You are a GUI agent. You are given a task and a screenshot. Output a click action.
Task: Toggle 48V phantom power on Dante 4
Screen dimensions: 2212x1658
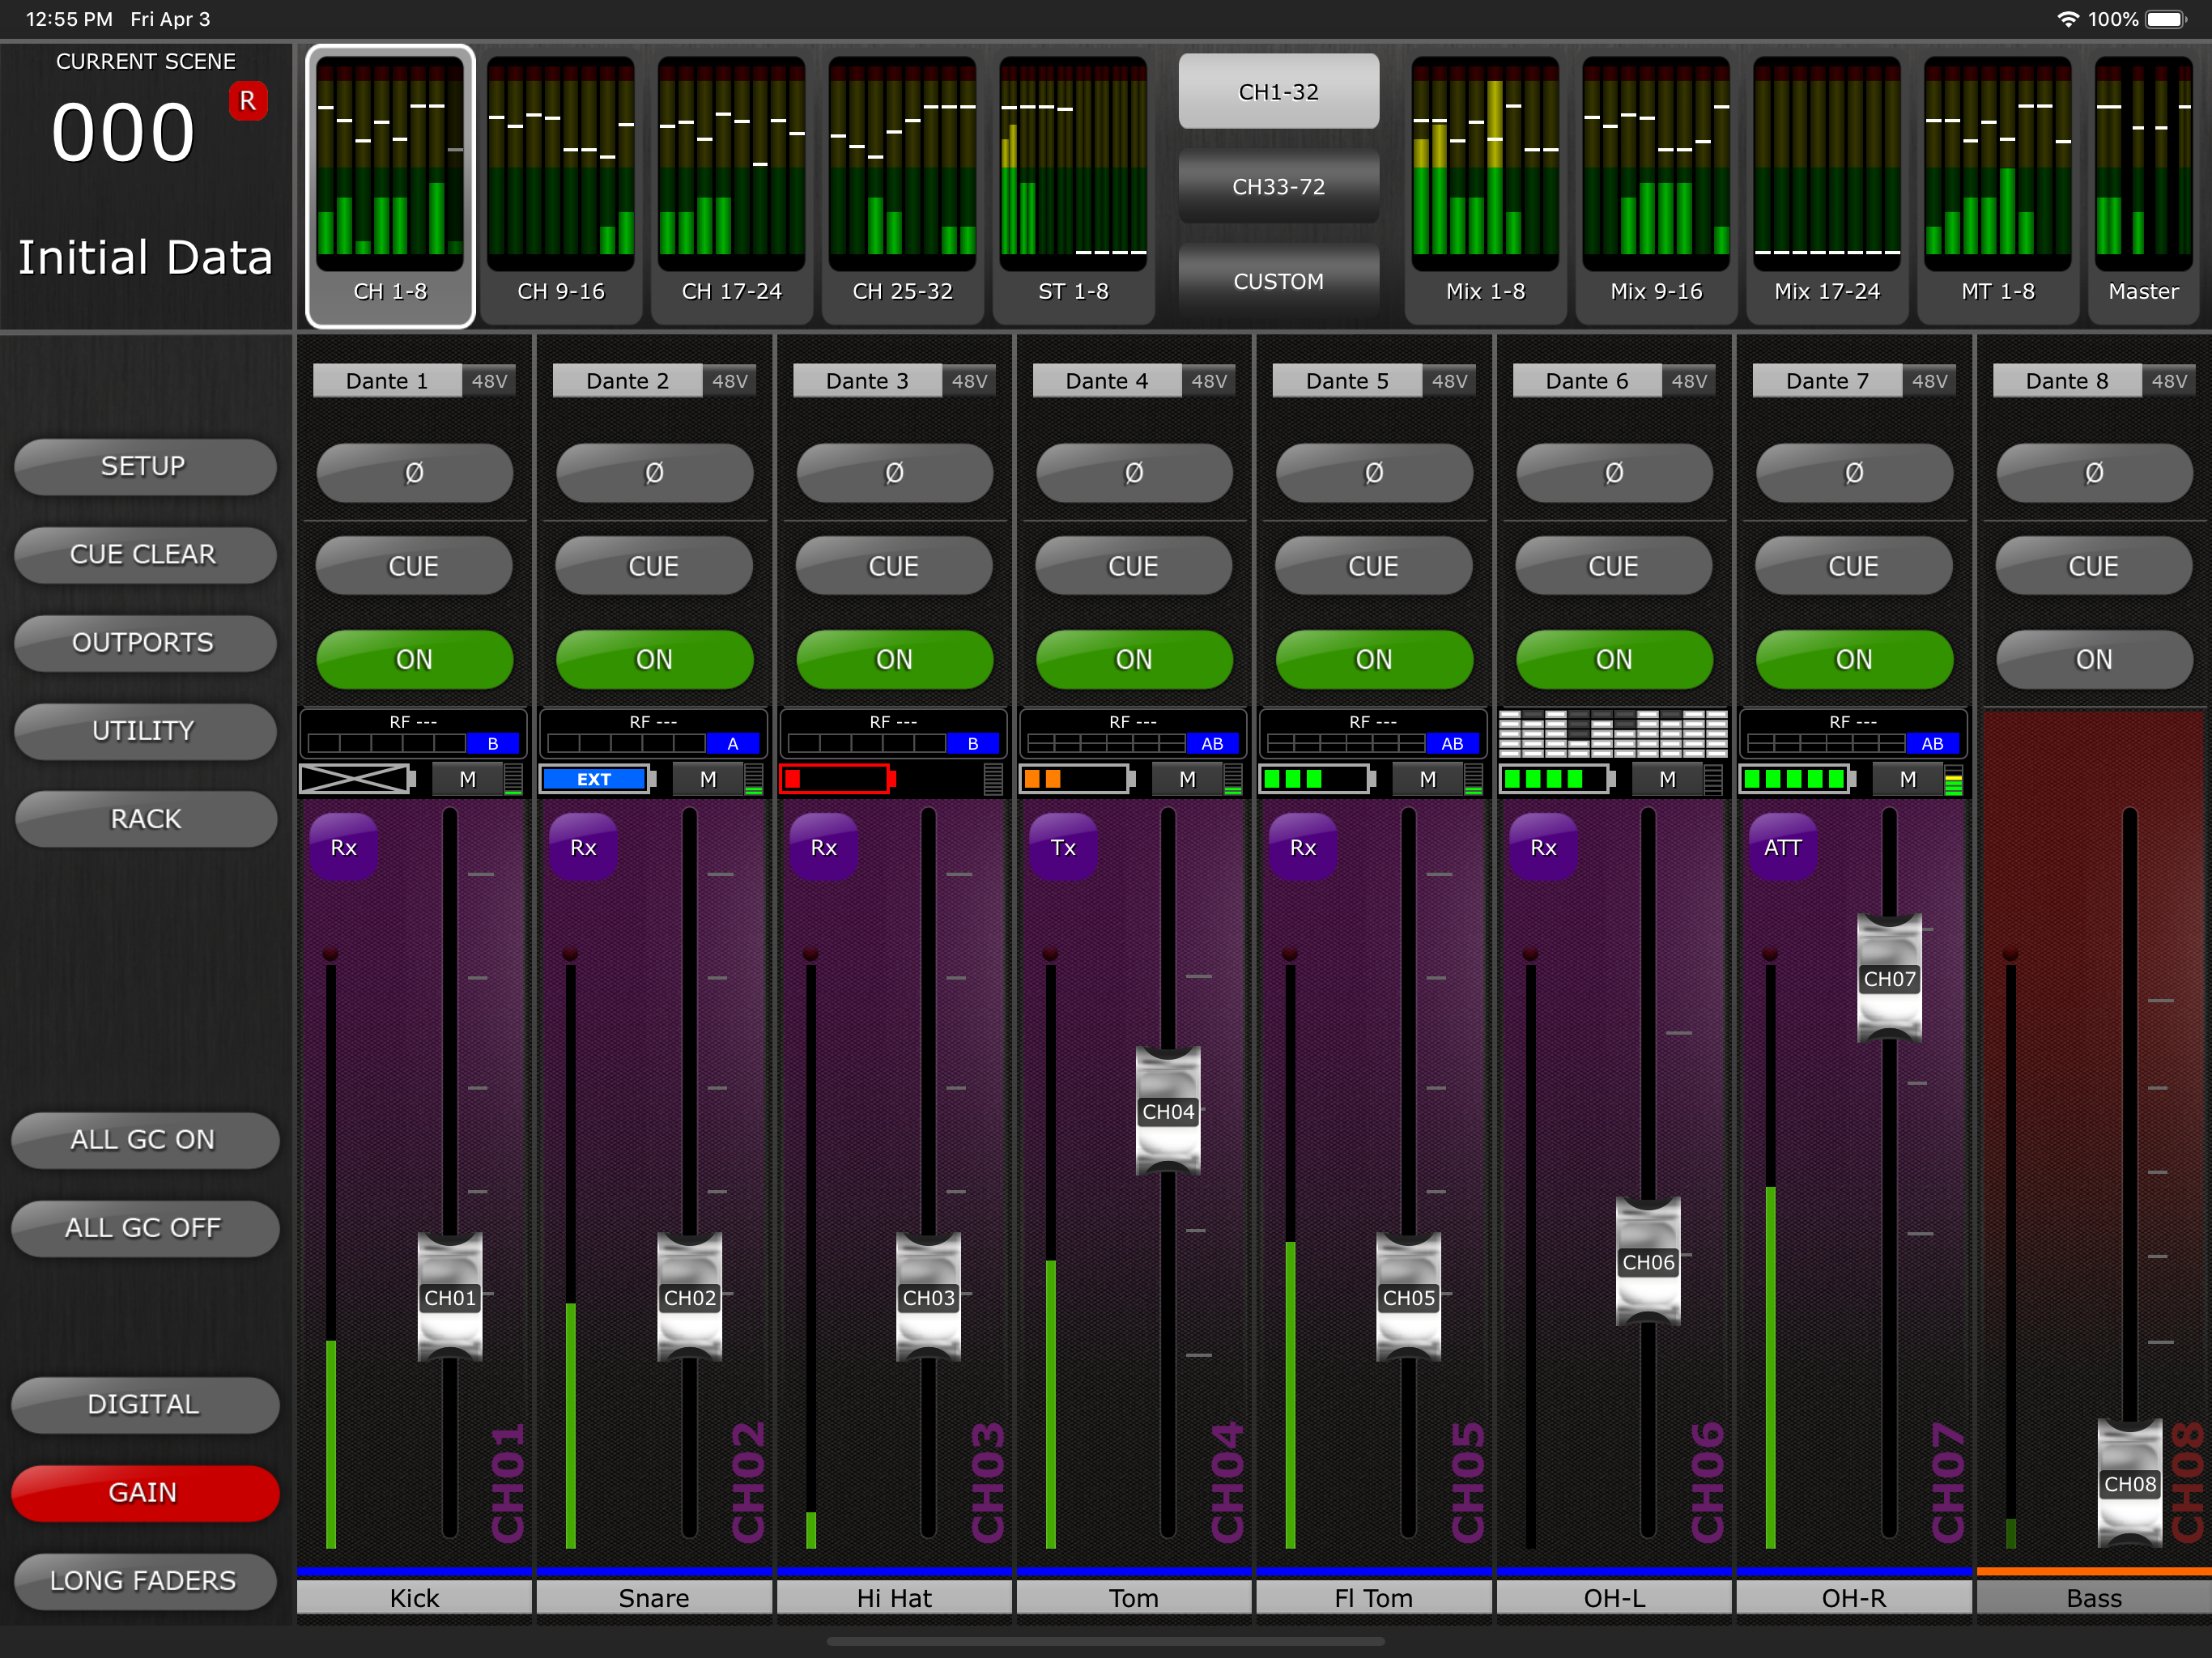[1209, 381]
